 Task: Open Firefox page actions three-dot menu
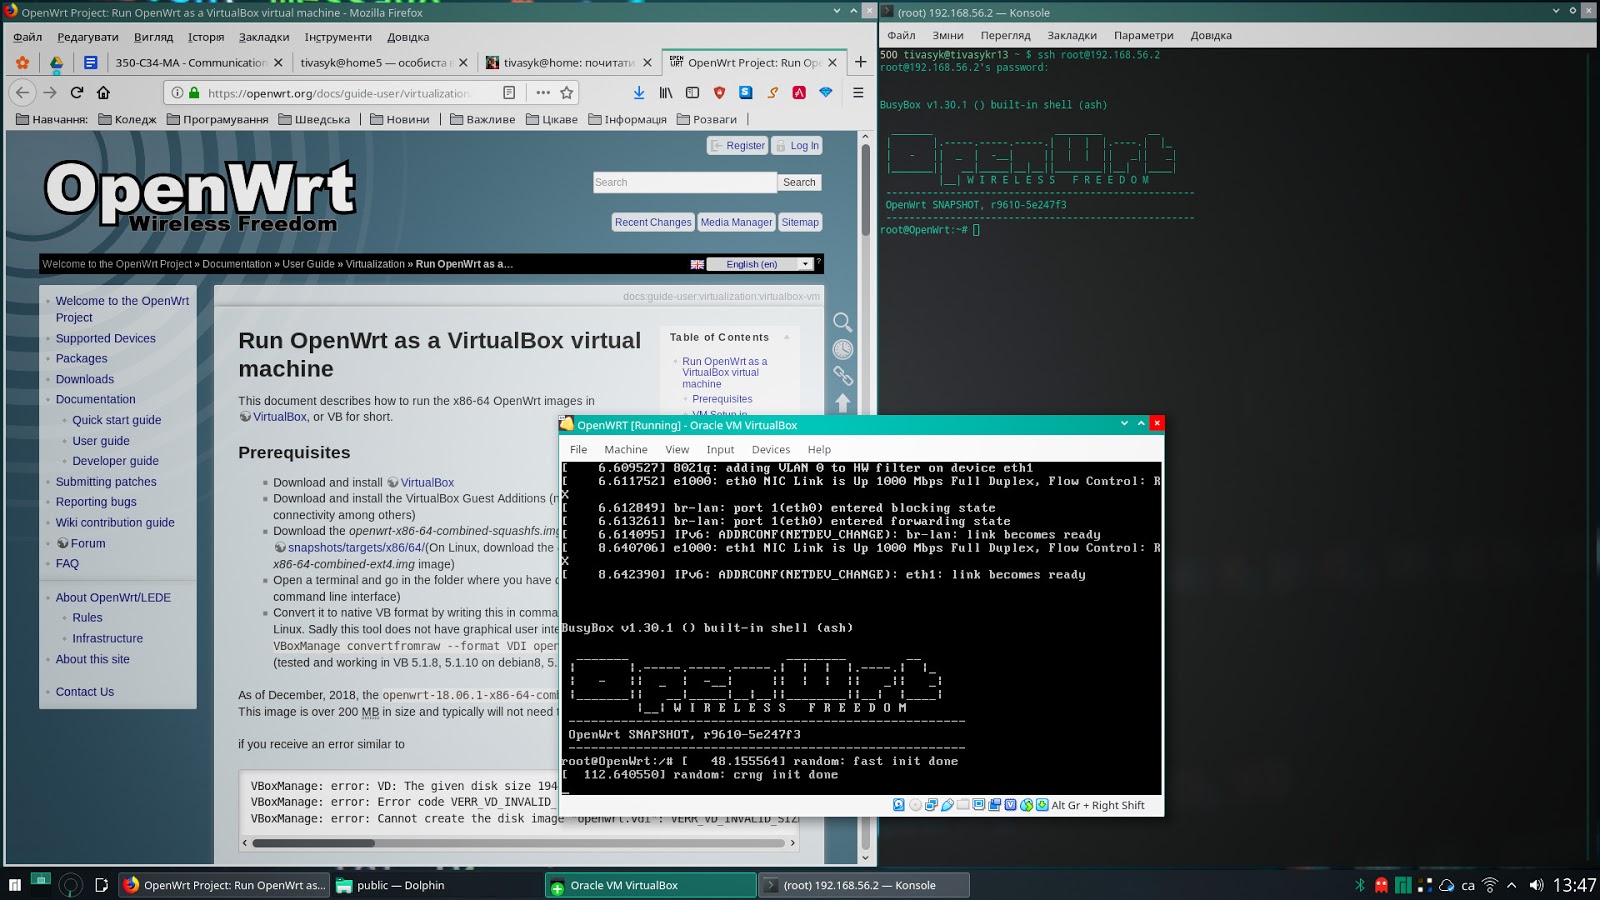tap(543, 92)
